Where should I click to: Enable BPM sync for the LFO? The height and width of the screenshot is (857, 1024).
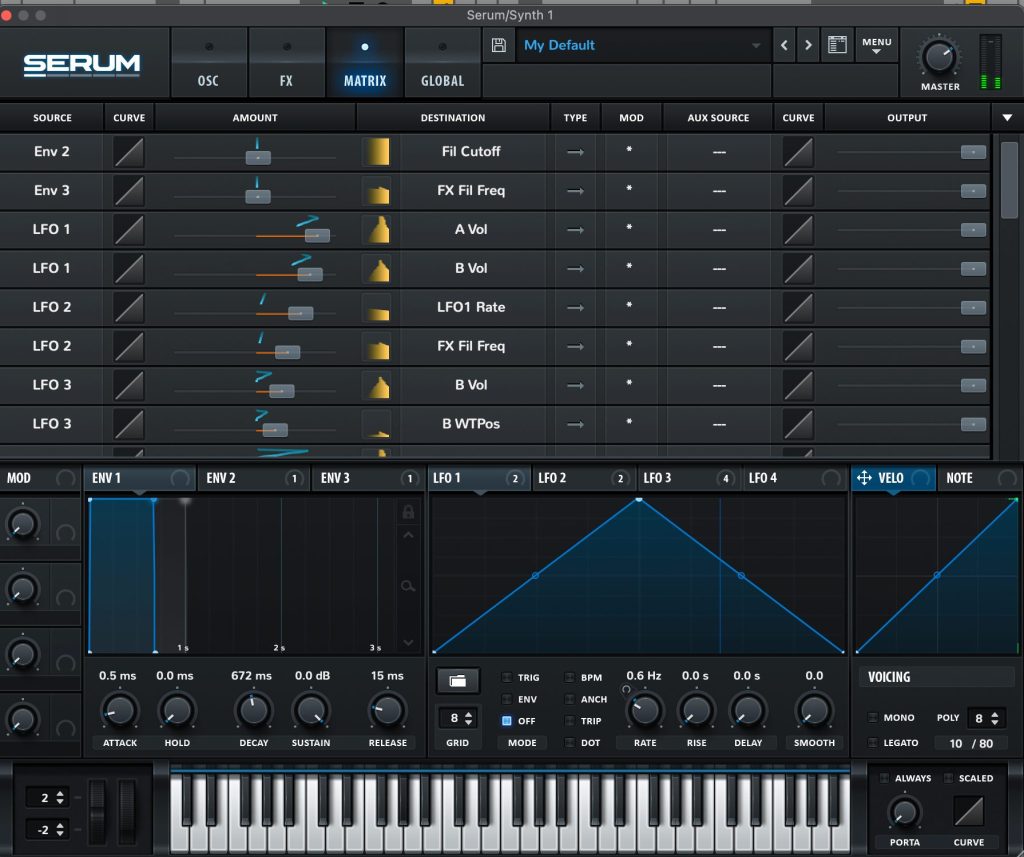click(569, 677)
